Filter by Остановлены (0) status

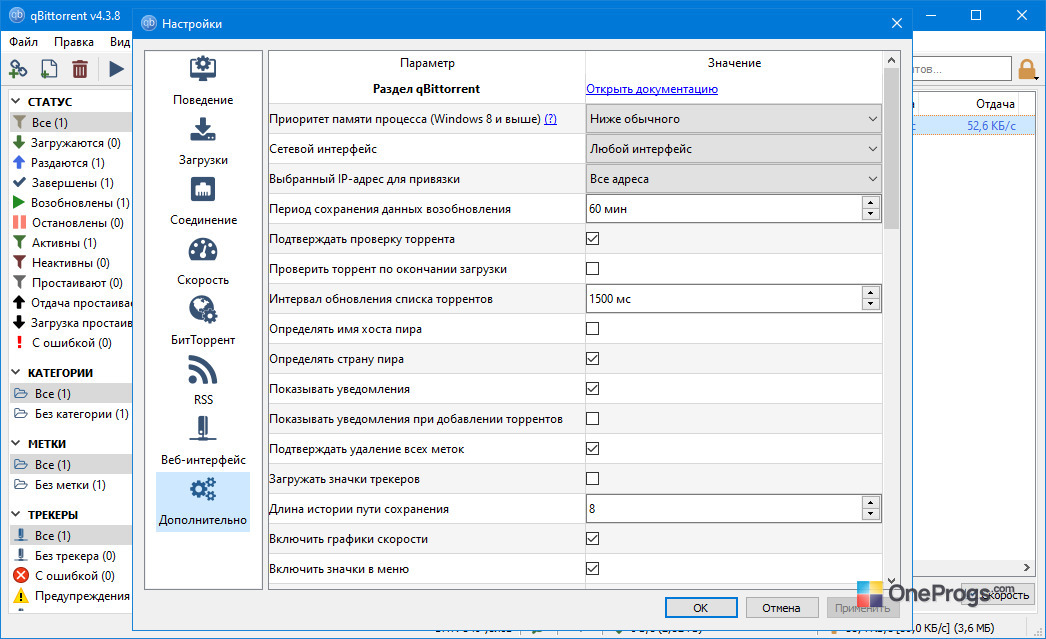pos(71,223)
